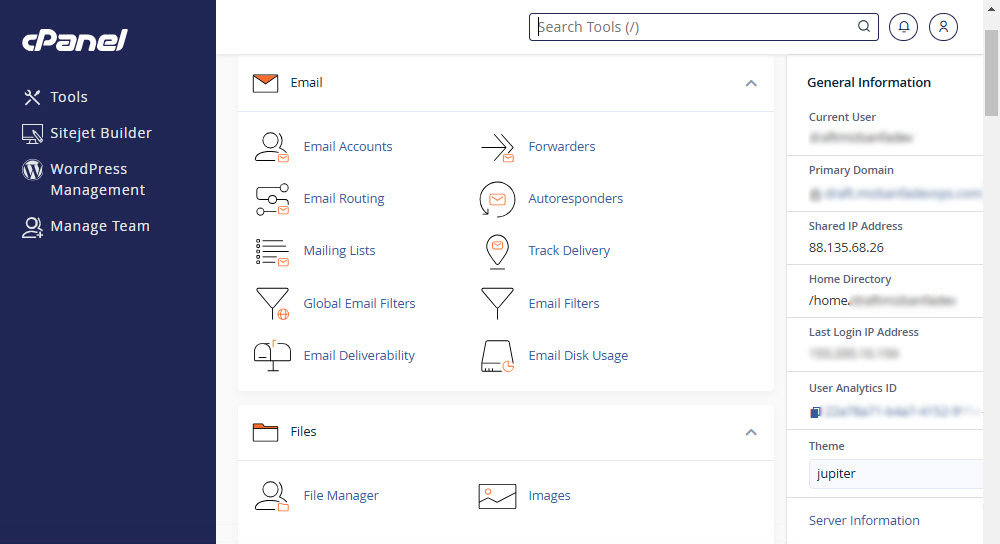The height and width of the screenshot is (544, 1000).
Task: Open the File Manager link
Action: 341,496
